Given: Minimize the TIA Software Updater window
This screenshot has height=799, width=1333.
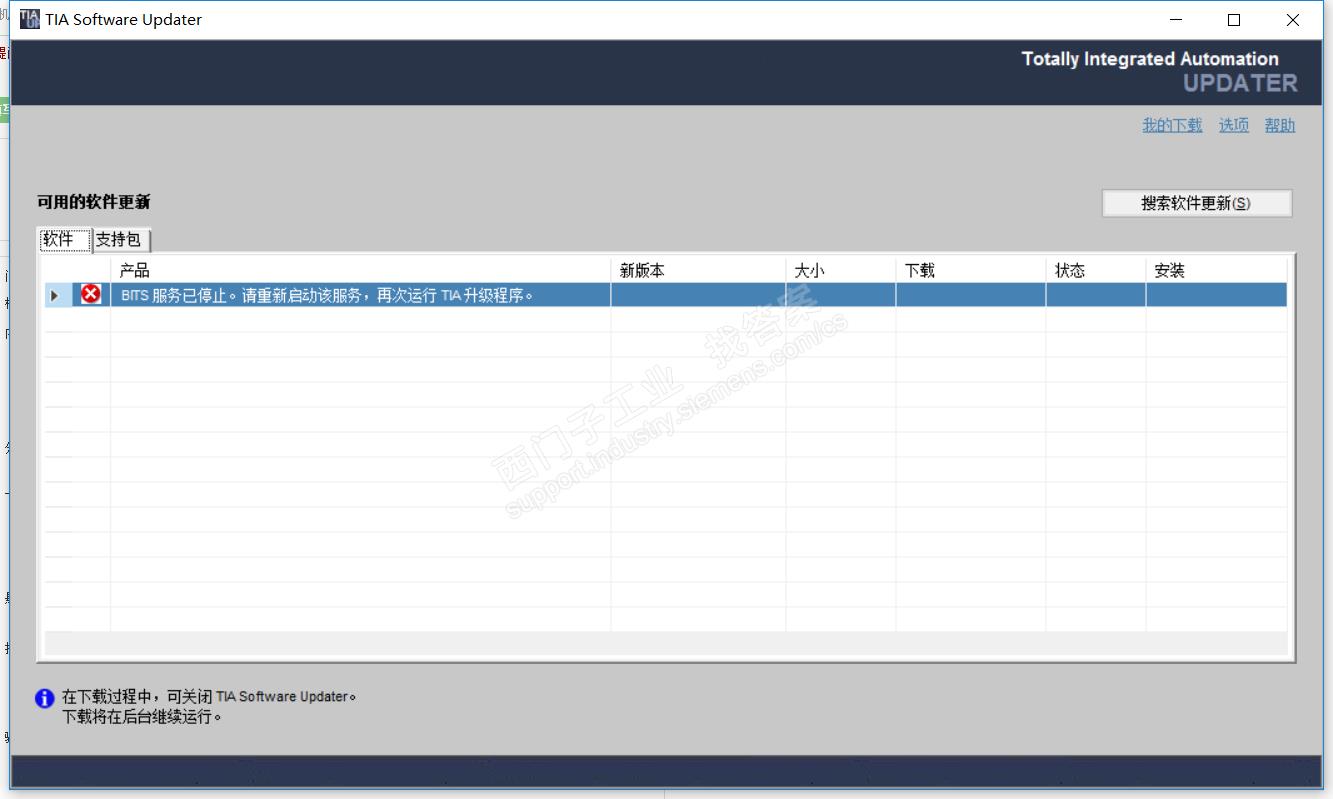Looking at the screenshot, I should click(x=1177, y=20).
